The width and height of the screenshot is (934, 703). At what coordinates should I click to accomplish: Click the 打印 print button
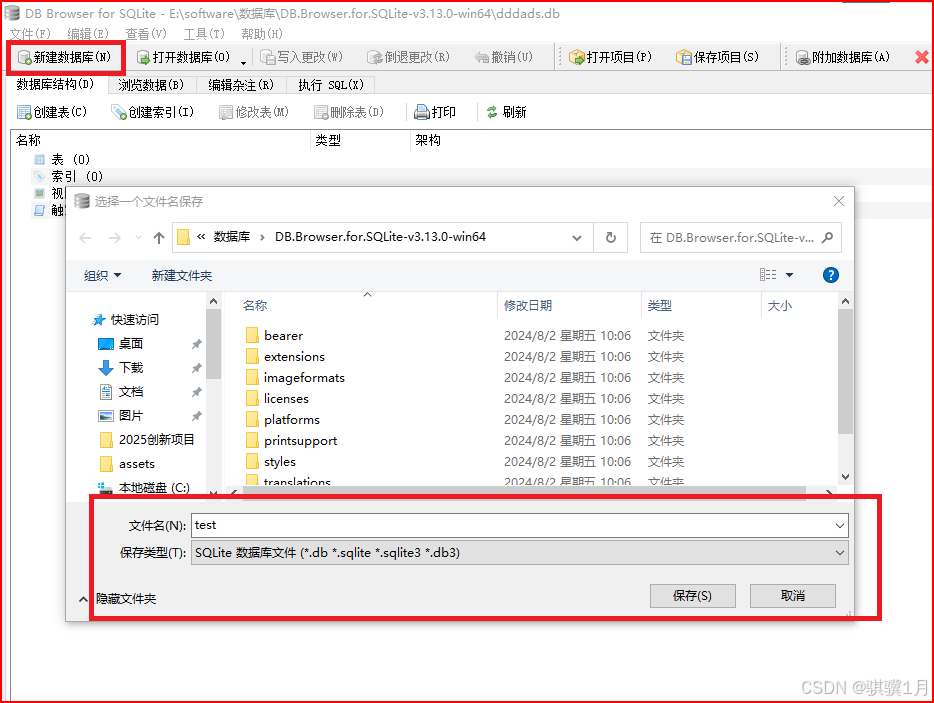[435, 112]
